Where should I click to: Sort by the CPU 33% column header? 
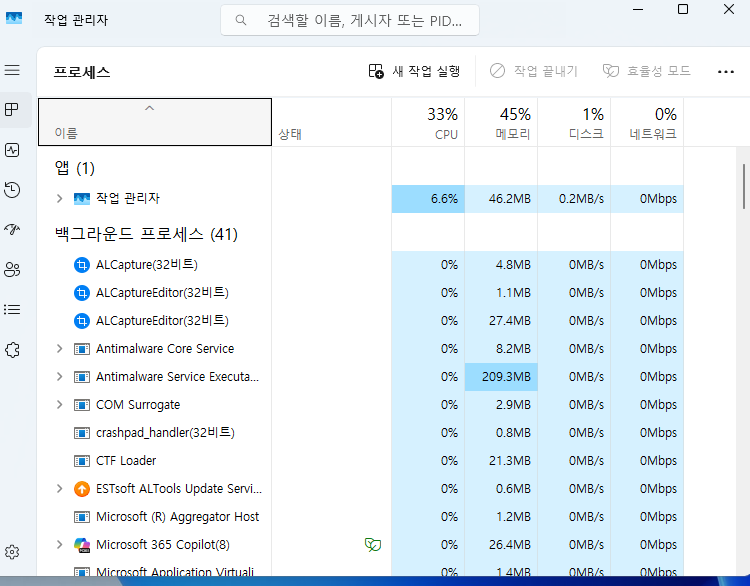[428, 122]
